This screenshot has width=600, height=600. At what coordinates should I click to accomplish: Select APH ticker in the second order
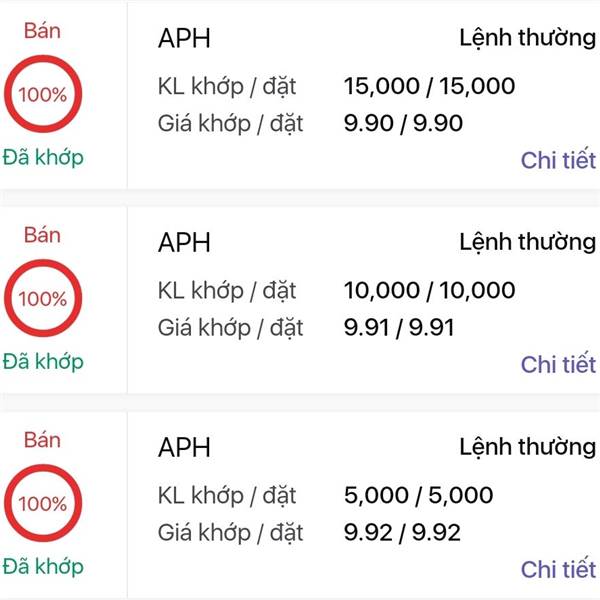tap(184, 243)
